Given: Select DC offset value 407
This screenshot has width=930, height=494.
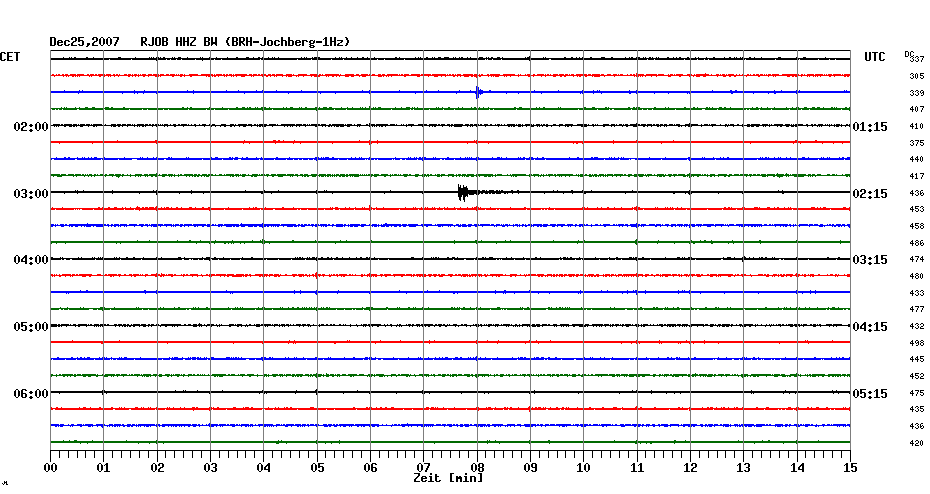Looking at the screenshot, I should point(917,109).
